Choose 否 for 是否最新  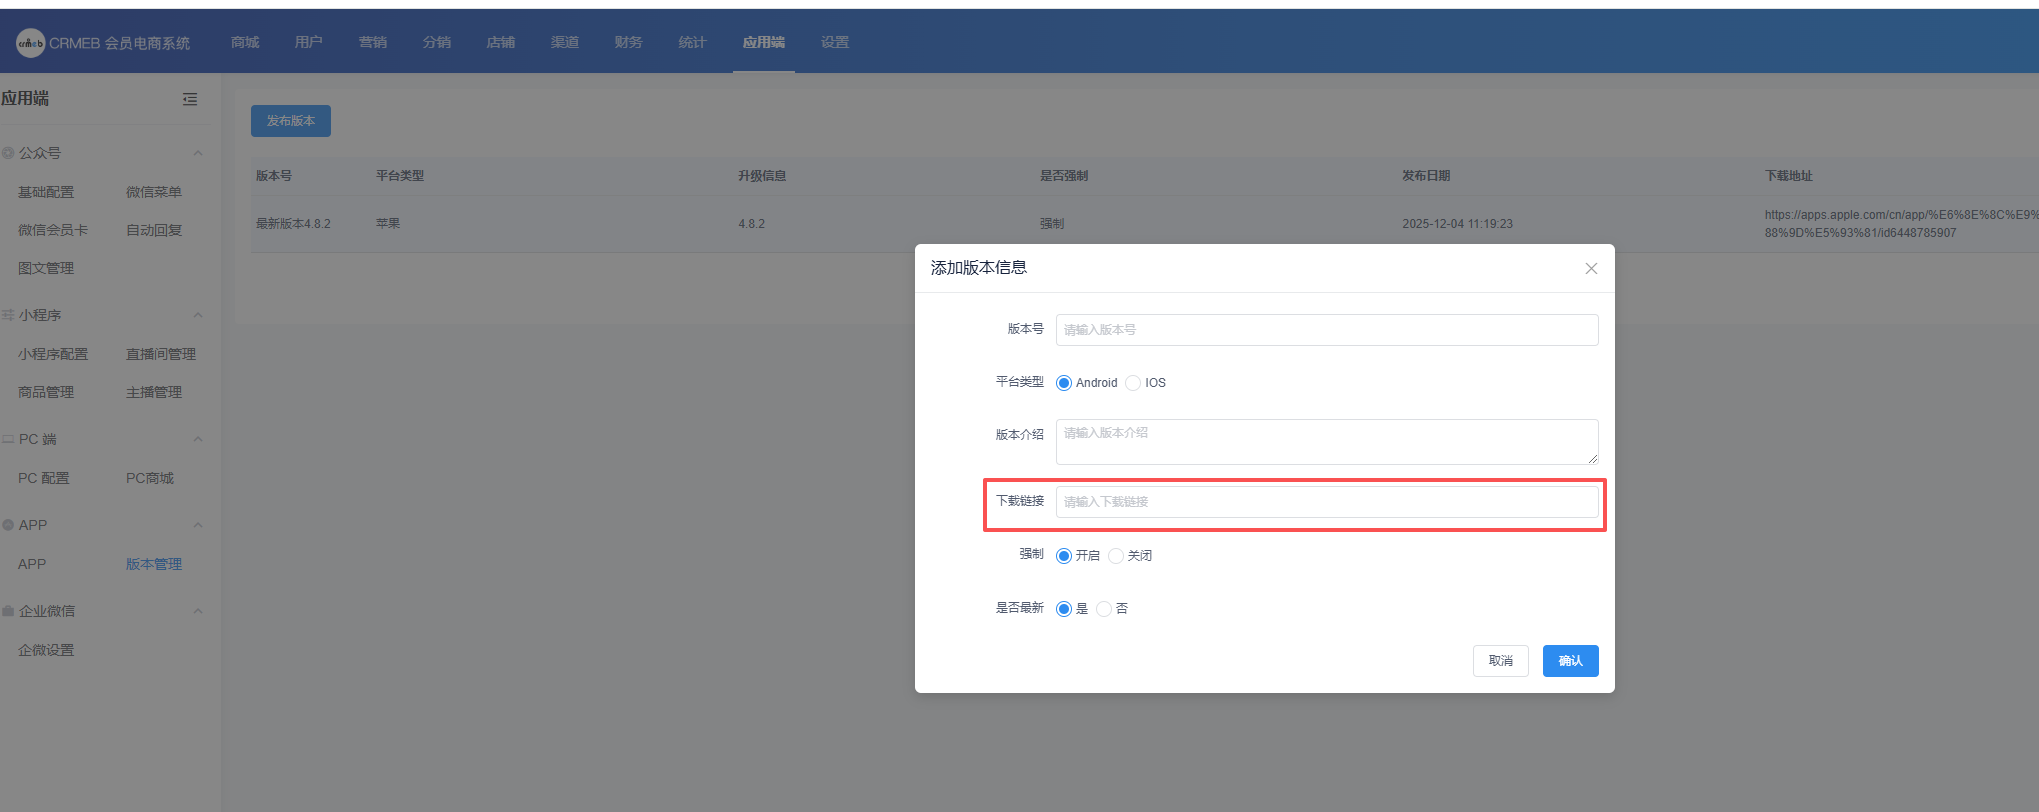pyautogui.click(x=1104, y=609)
